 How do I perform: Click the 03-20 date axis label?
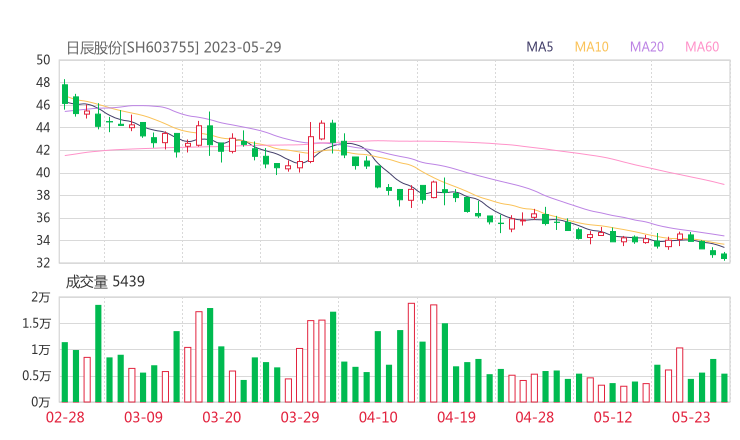(222, 417)
